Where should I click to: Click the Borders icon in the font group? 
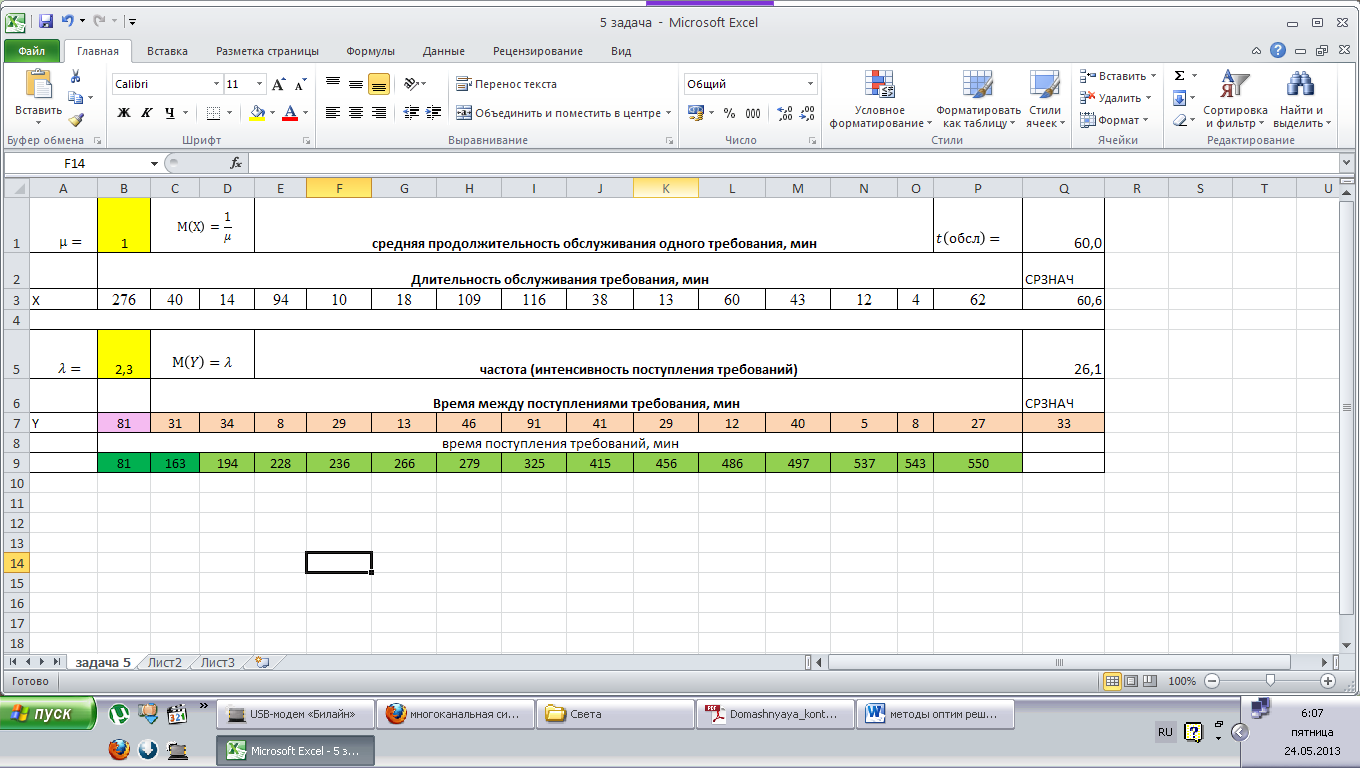[x=212, y=113]
